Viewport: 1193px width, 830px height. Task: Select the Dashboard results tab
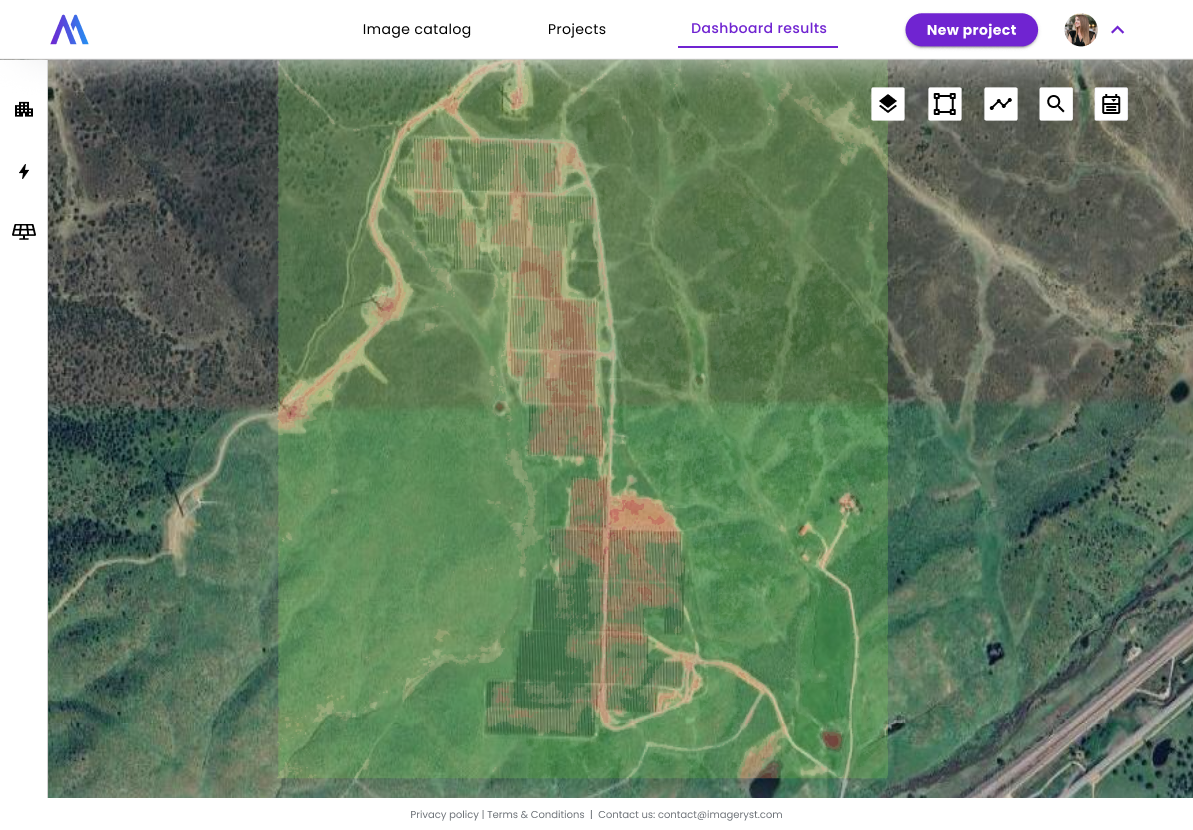tap(759, 29)
